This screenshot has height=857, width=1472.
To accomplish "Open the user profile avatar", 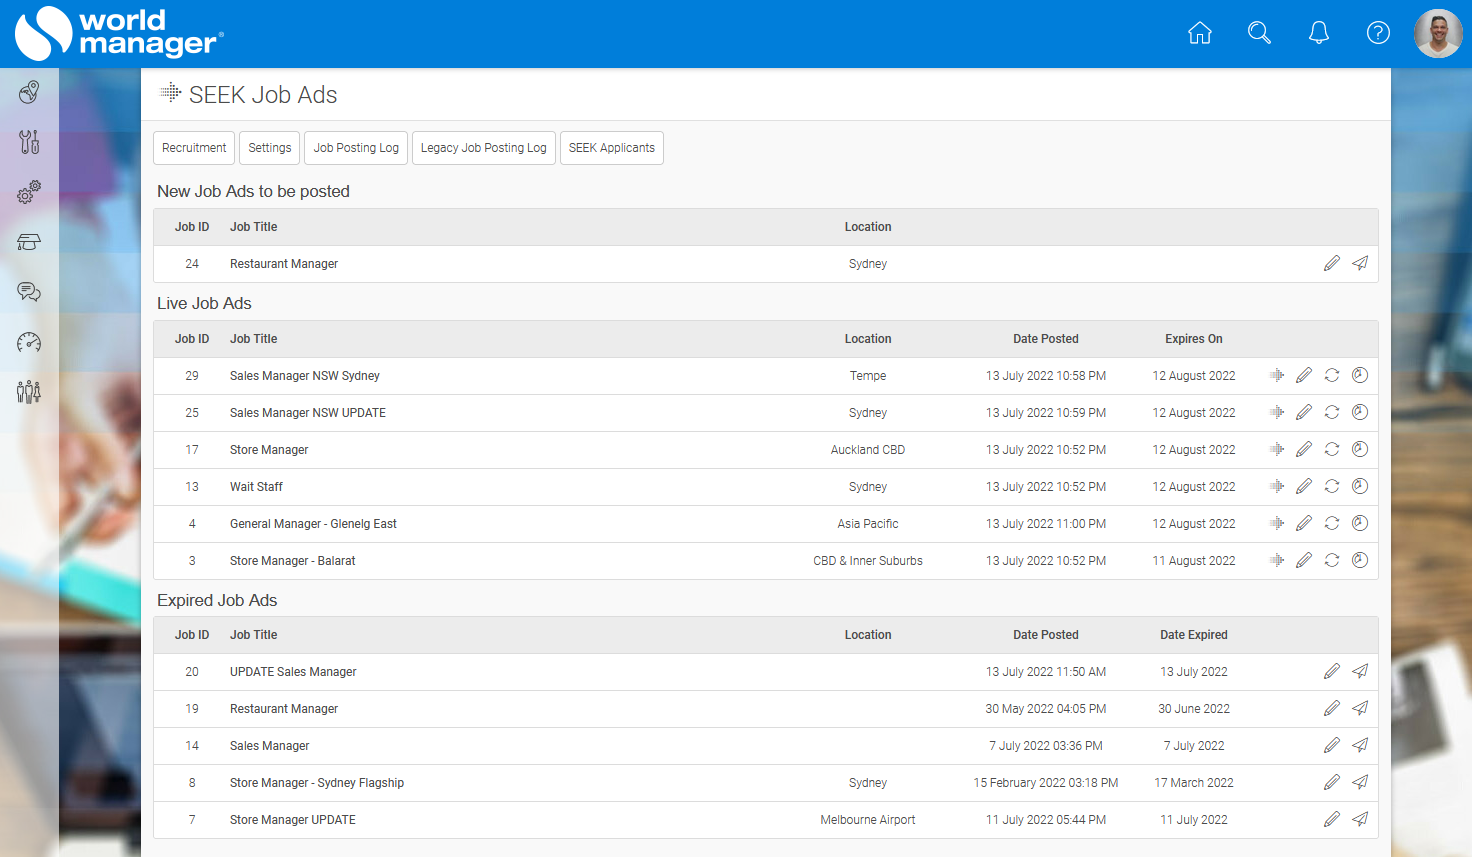I will [1438, 33].
